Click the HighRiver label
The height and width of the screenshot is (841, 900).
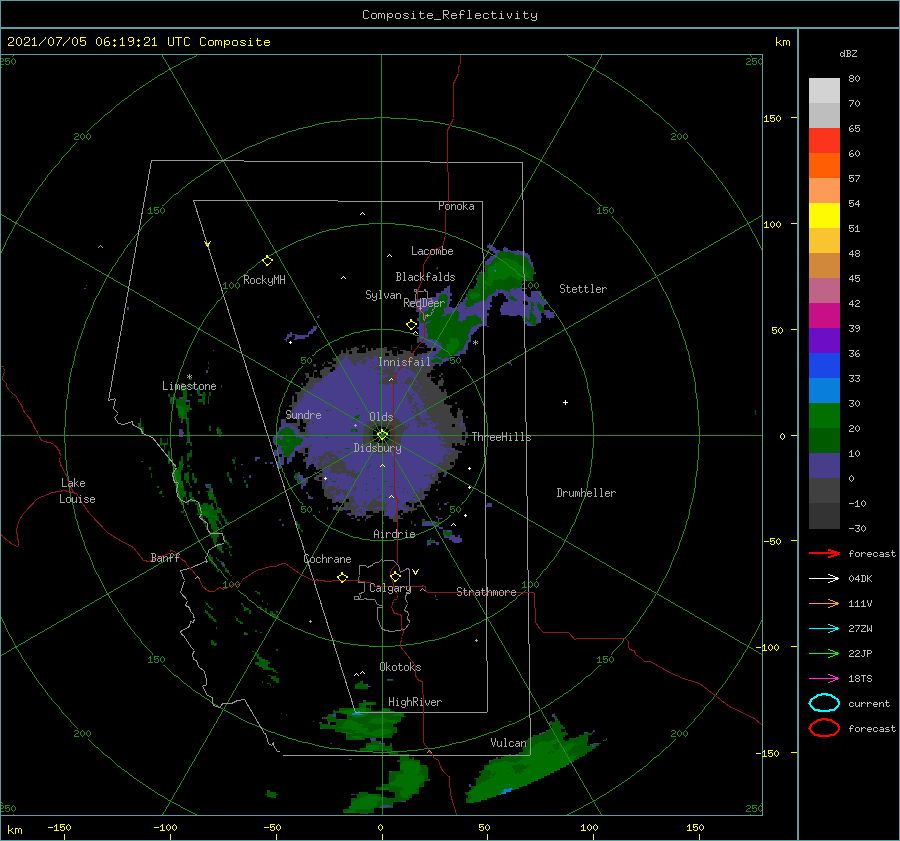tap(415, 702)
